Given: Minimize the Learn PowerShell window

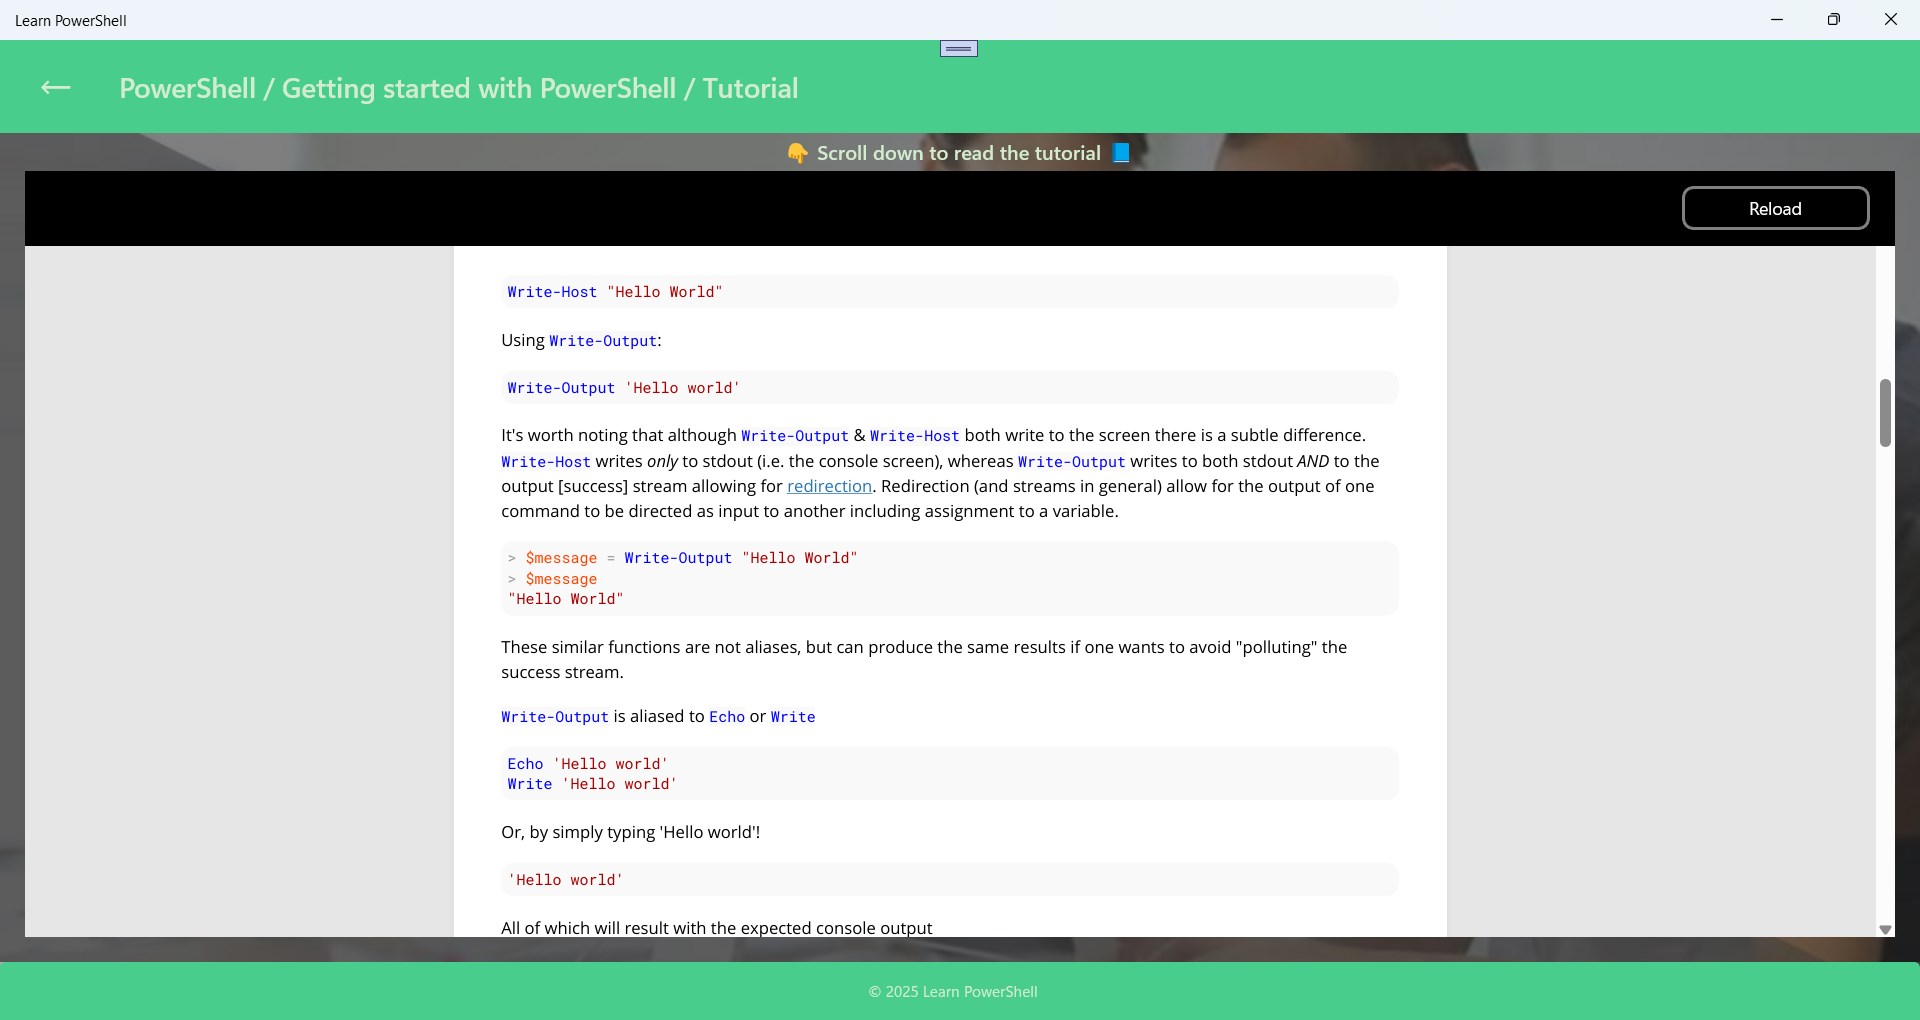Looking at the screenshot, I should (x=1777, y=19).
